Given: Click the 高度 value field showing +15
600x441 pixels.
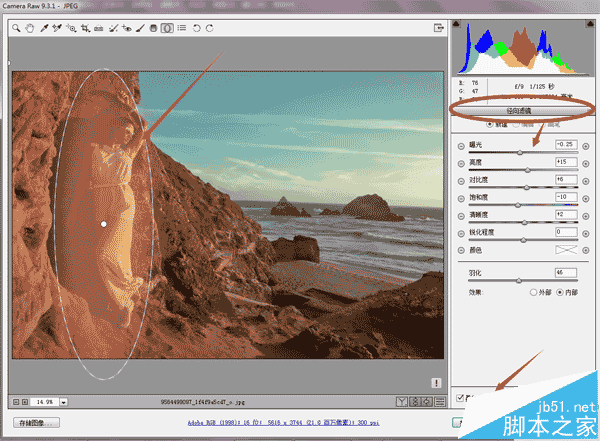Looking at the screenshot, I should 566,162.
